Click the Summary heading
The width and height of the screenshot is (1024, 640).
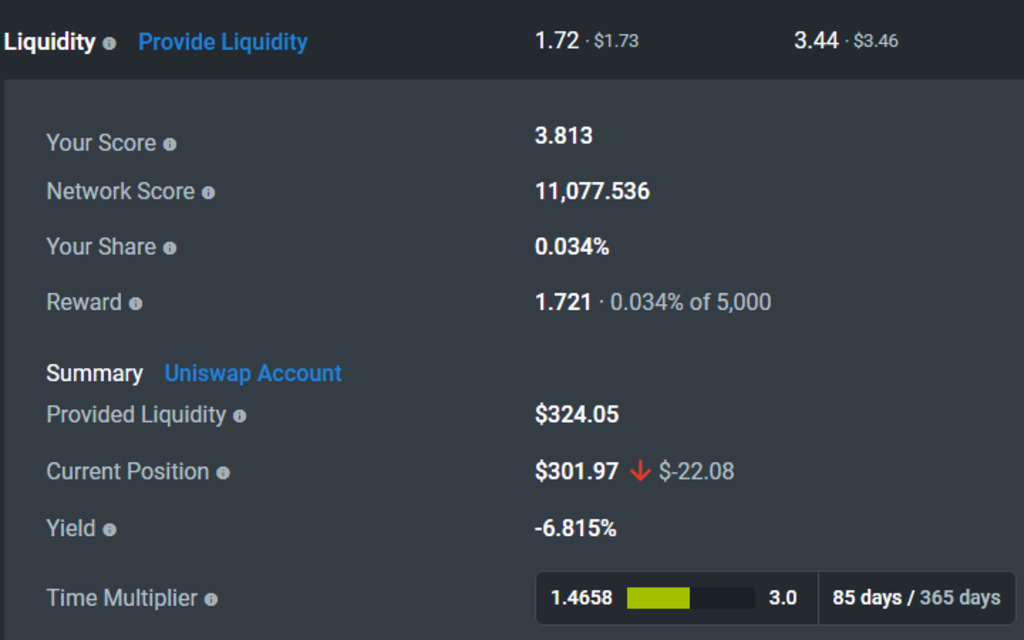click(94, 373)
